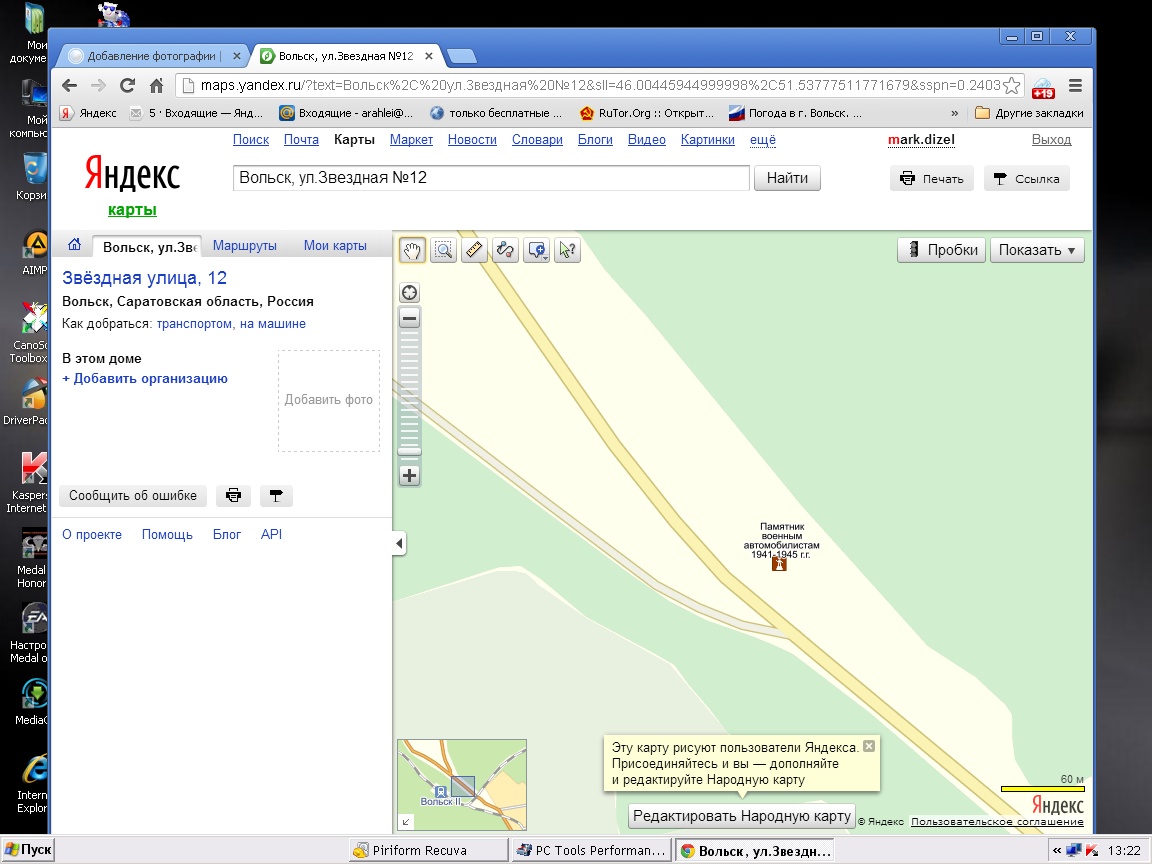
Task: Click the Найти search button
Action: [787, 178]
